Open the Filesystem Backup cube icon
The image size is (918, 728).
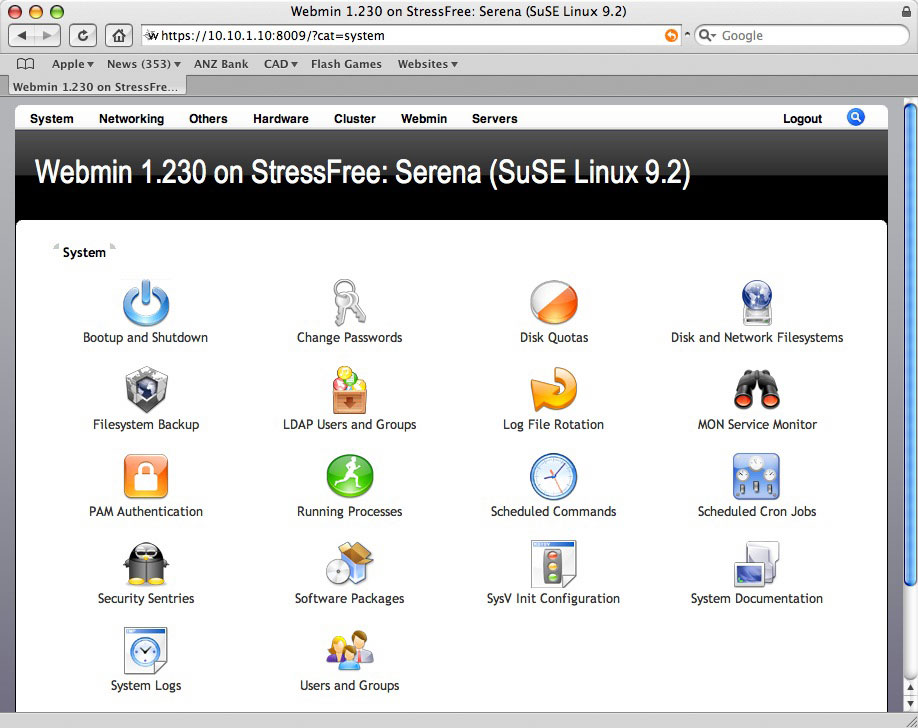[x=146, y=389]
